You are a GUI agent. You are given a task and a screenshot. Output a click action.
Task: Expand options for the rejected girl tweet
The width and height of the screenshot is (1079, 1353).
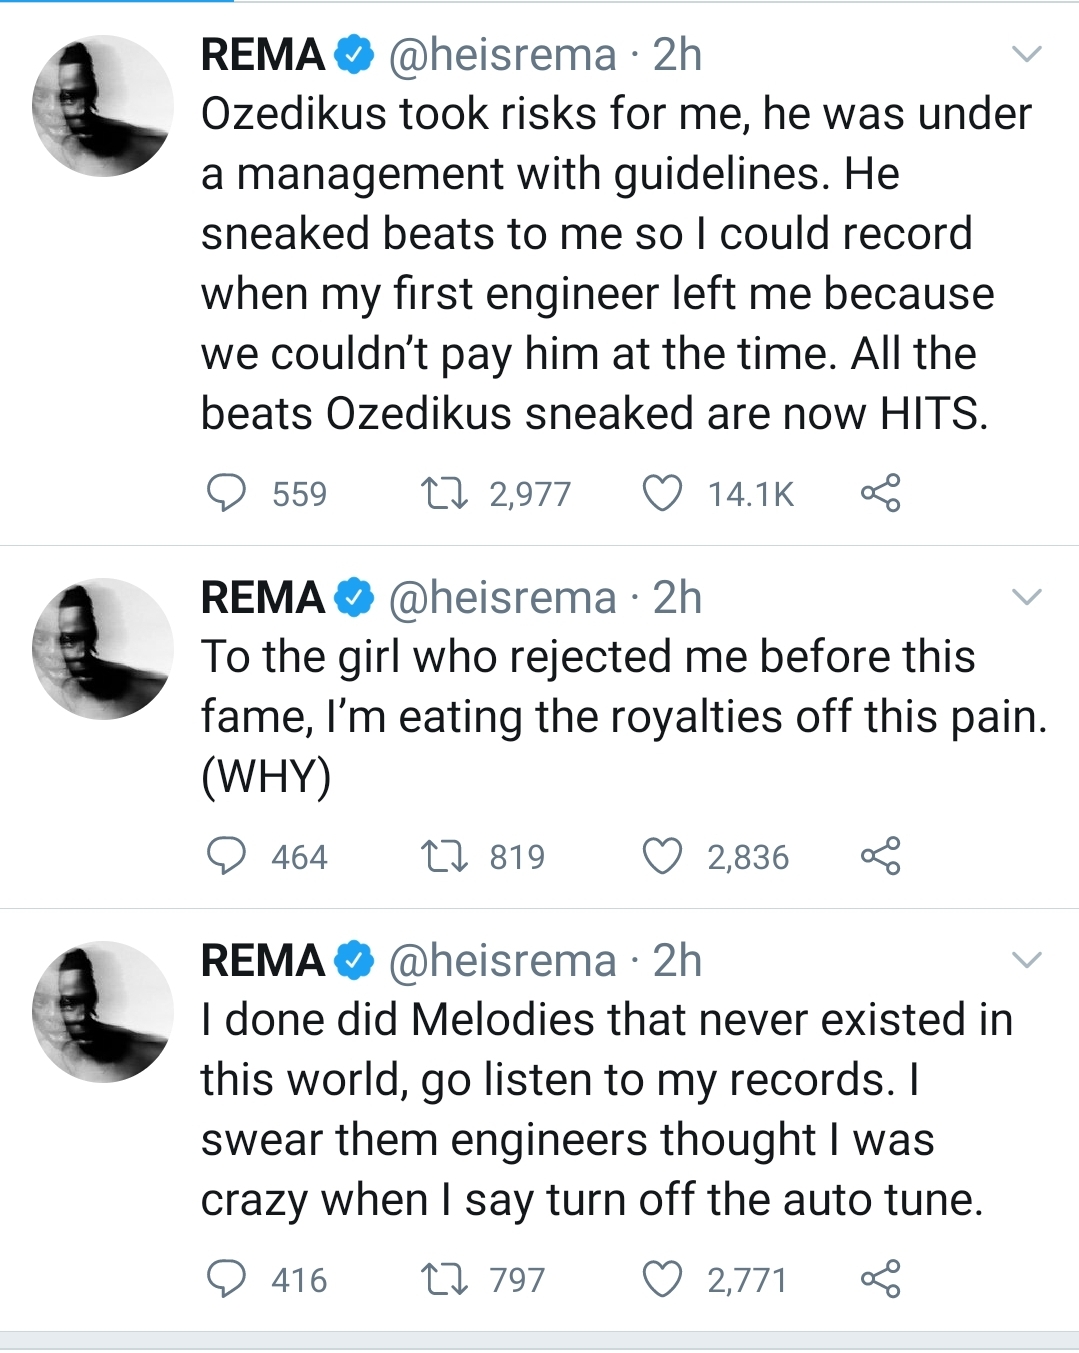1027,598
